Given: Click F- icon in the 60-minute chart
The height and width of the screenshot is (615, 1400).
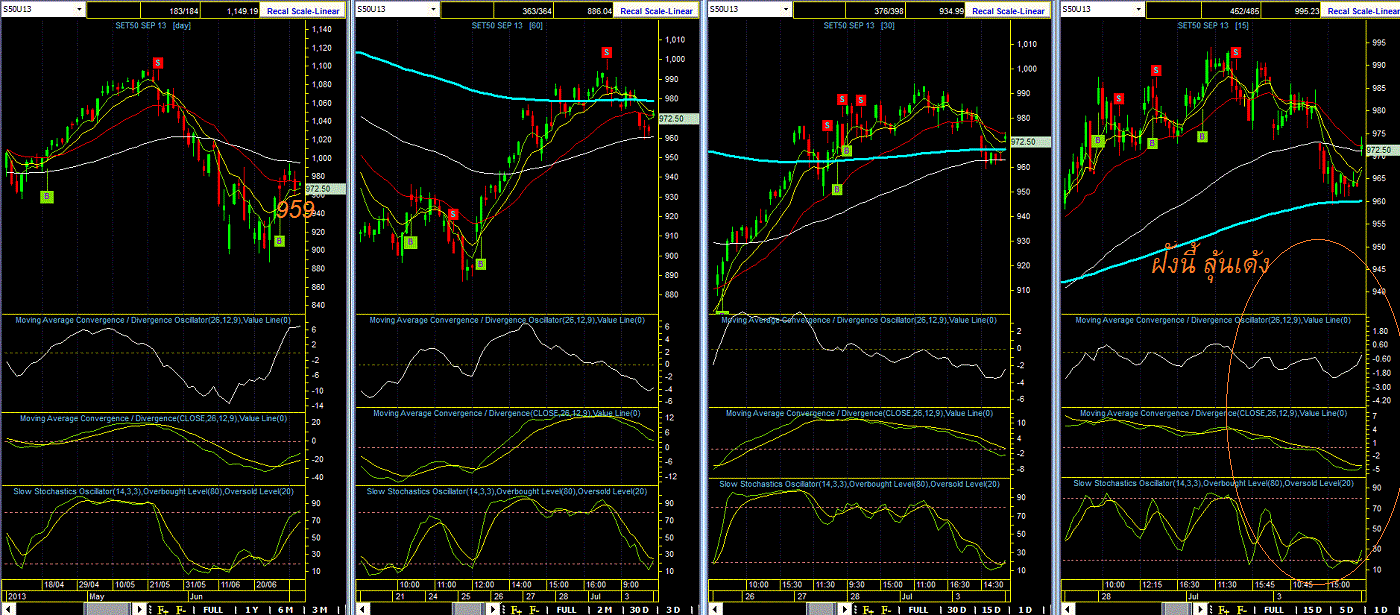Looking at the screenshot, I should pos(534,609).
